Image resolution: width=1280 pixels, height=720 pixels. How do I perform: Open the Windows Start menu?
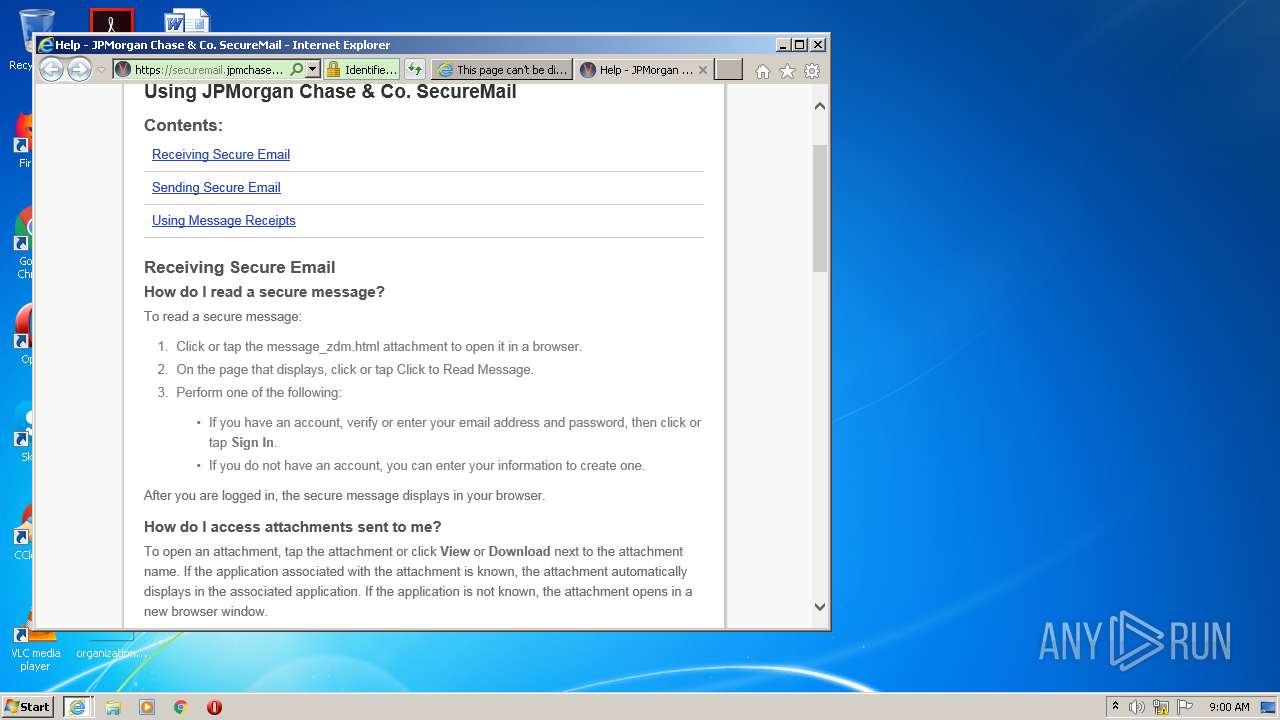[28, 707]
